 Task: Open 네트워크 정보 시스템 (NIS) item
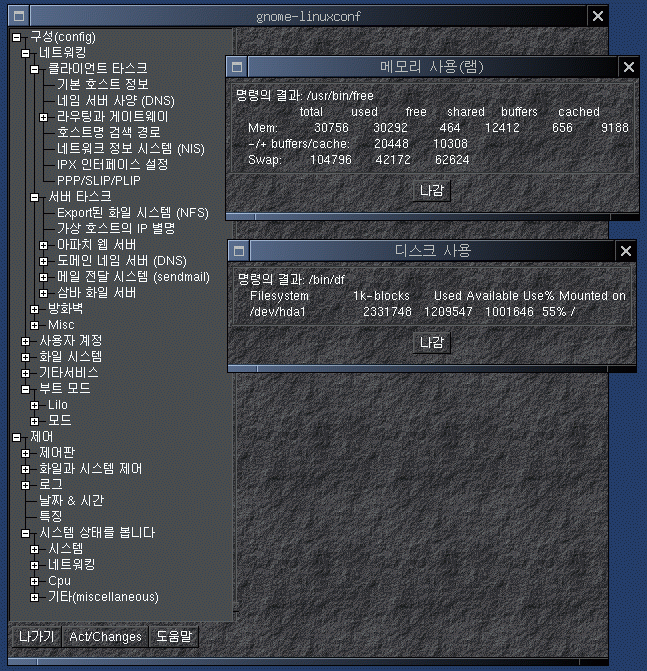coord(131,148)
